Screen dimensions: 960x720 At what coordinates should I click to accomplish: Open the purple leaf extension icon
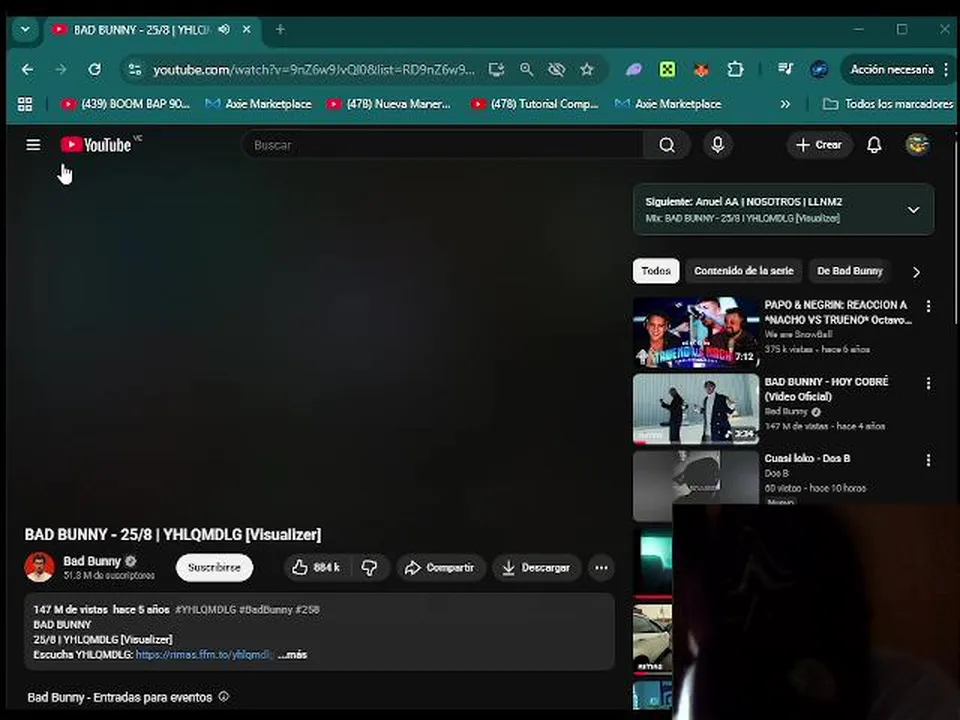click(634, 70)
